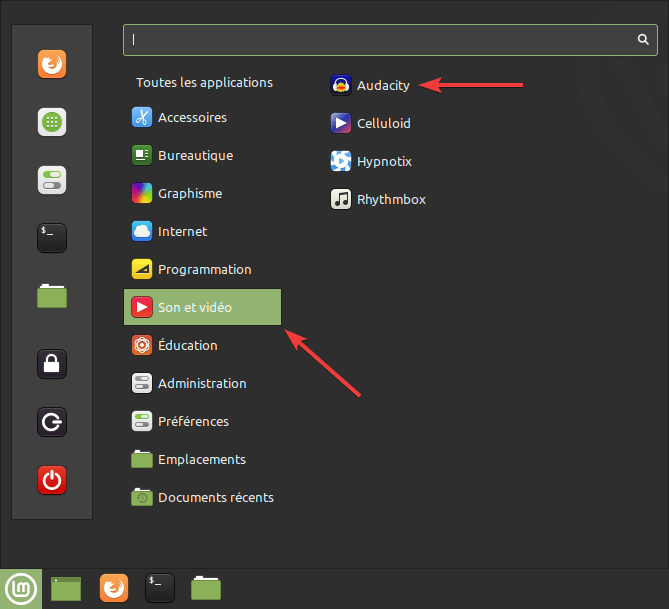This screenshot has width=669, height=609.
Task: Launch Celluloid by its name
Action: [384, 123]
